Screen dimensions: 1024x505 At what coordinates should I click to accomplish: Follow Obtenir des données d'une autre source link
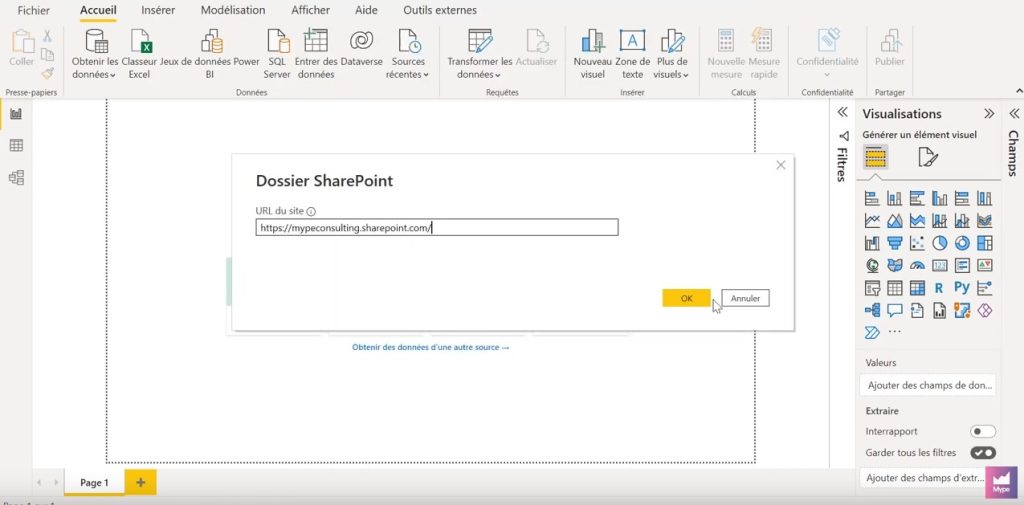[430, 348]
